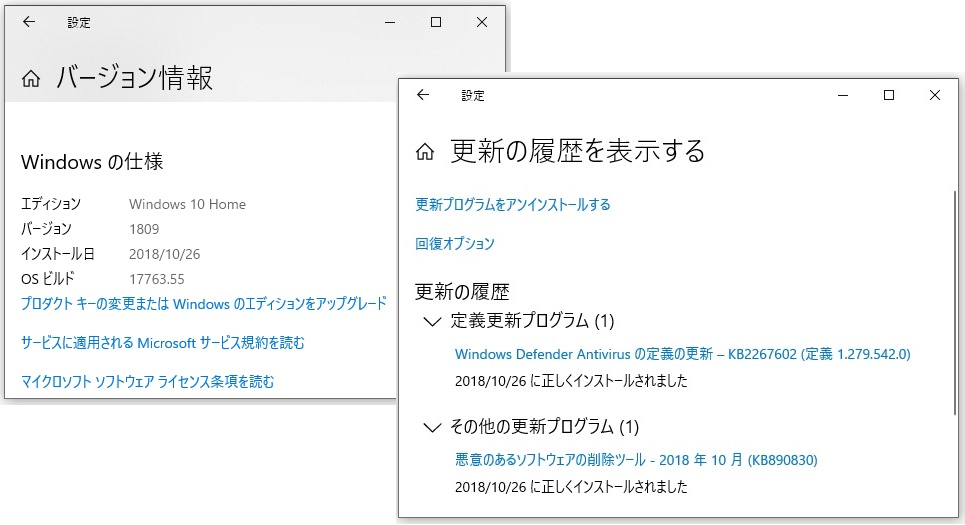This screenshot has height=525, width=965.
Task: Click the プロダクト キーの変更 or edition upgrade link
Action: 203,303
